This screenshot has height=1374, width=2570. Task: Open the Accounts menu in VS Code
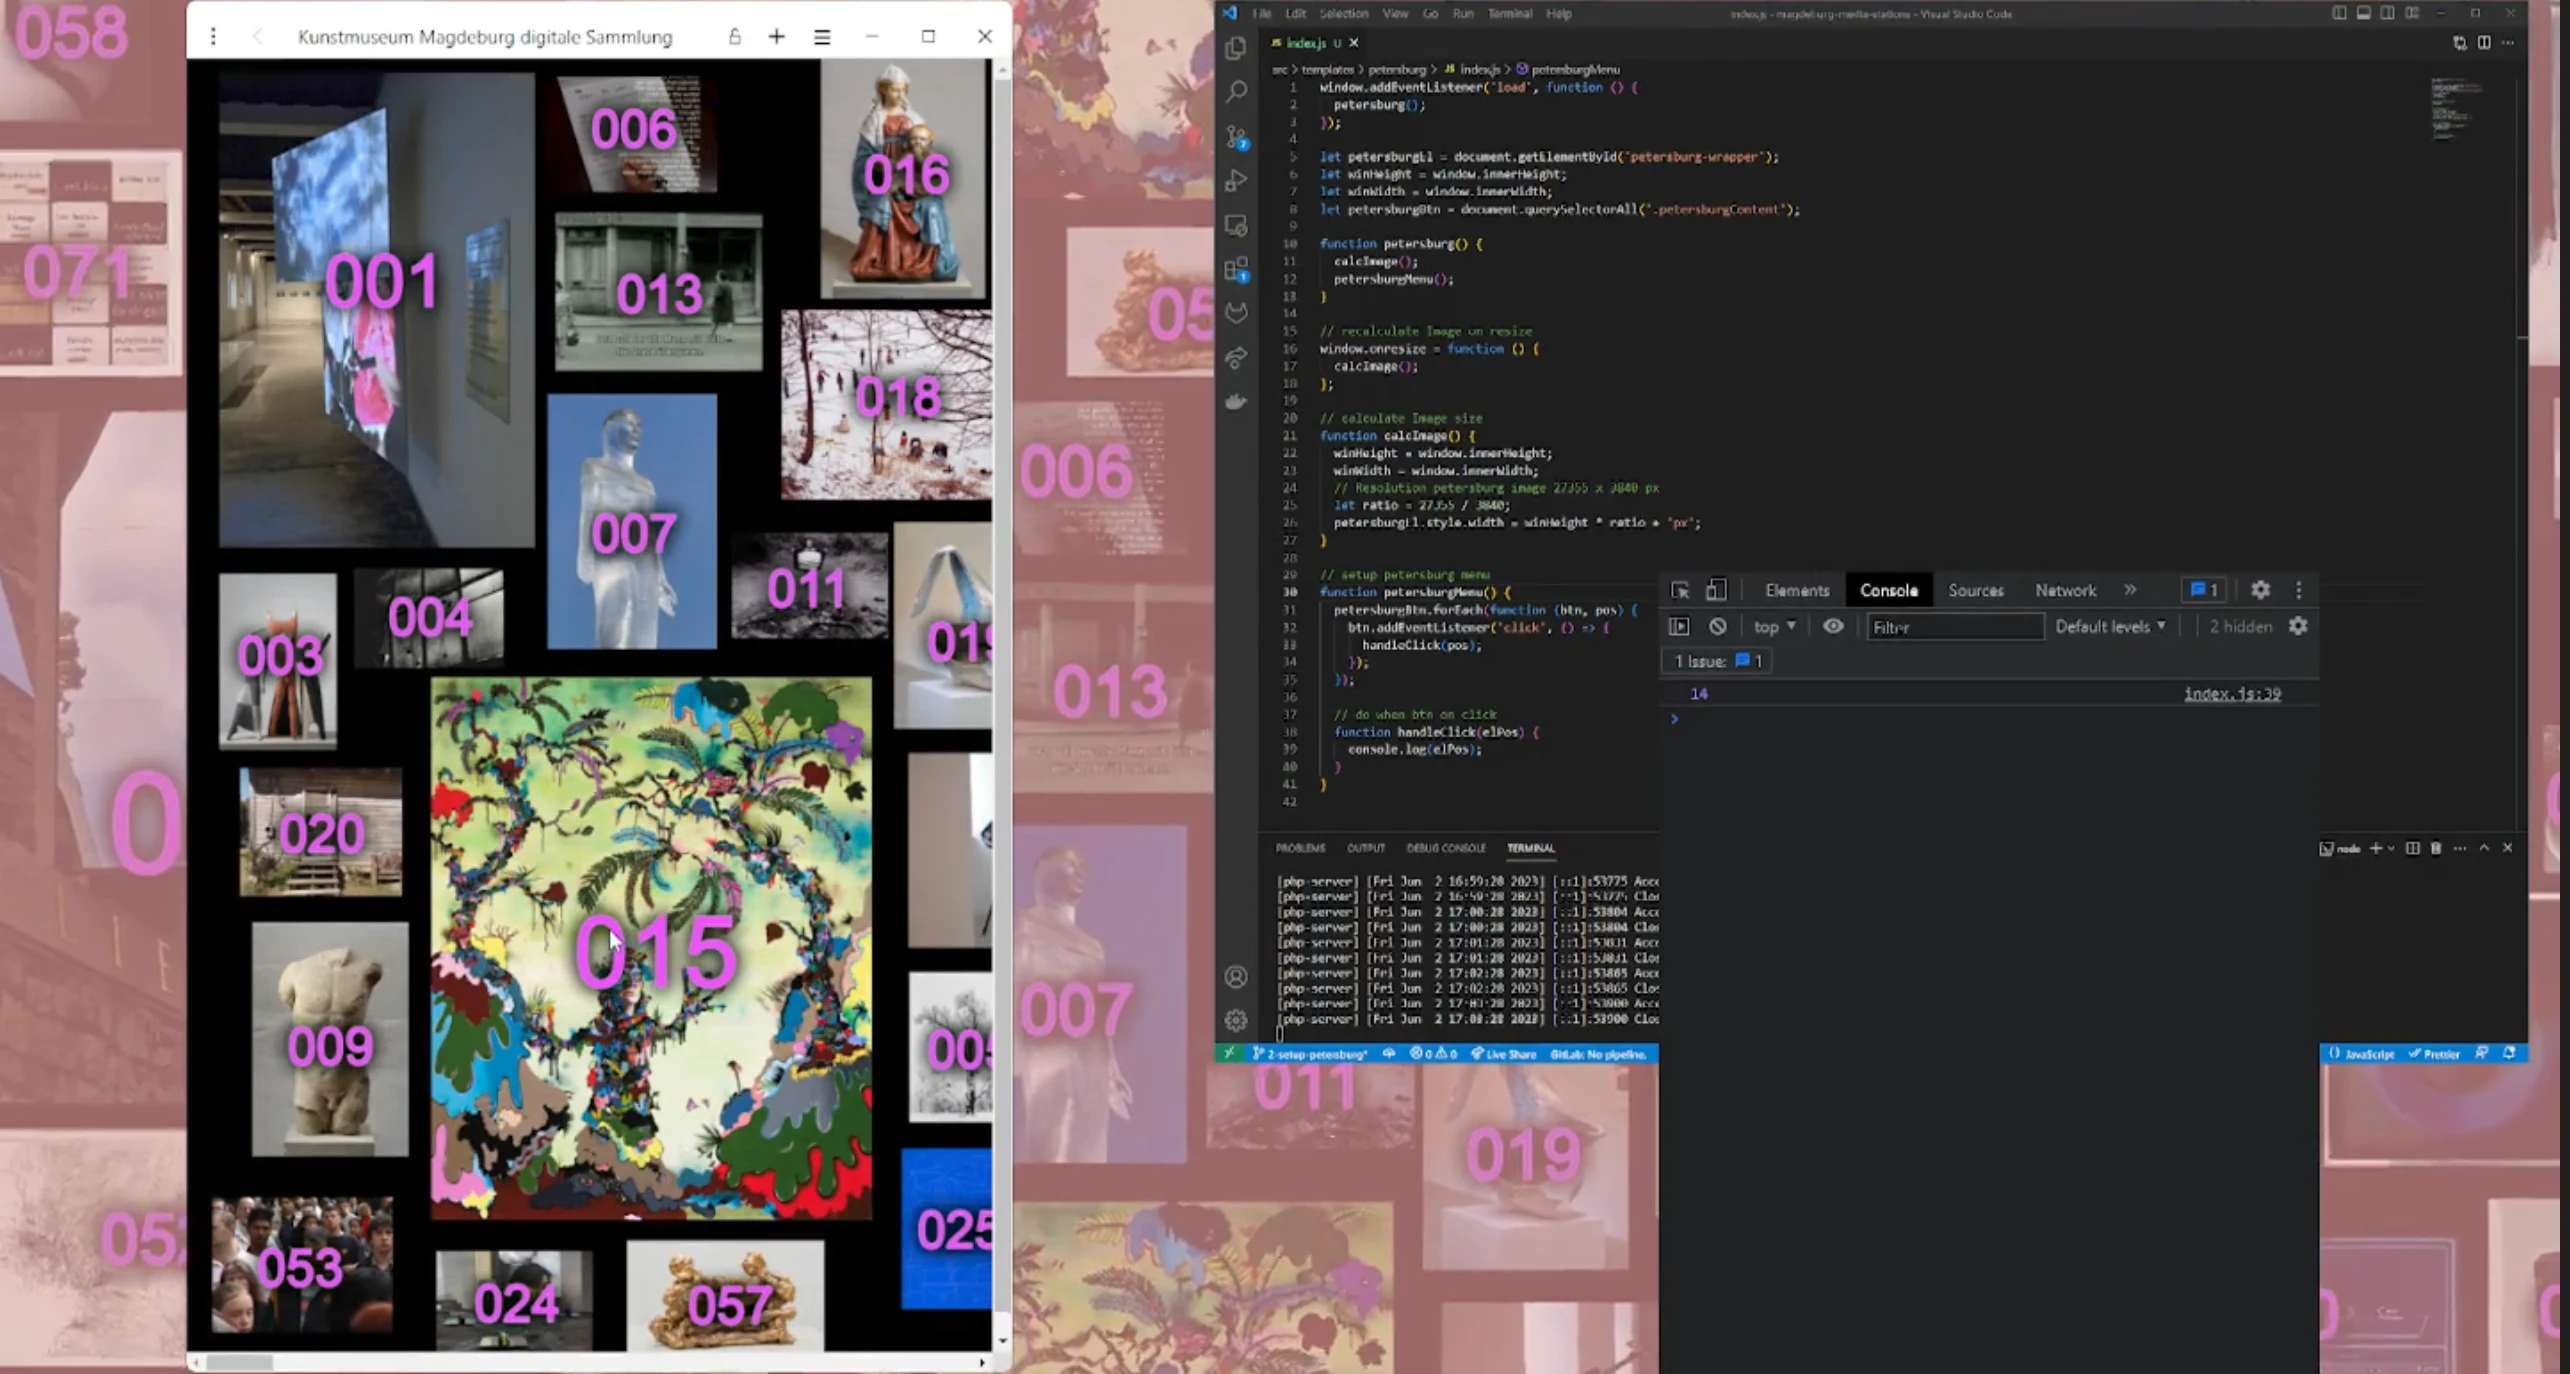(x=1237, y=976)
